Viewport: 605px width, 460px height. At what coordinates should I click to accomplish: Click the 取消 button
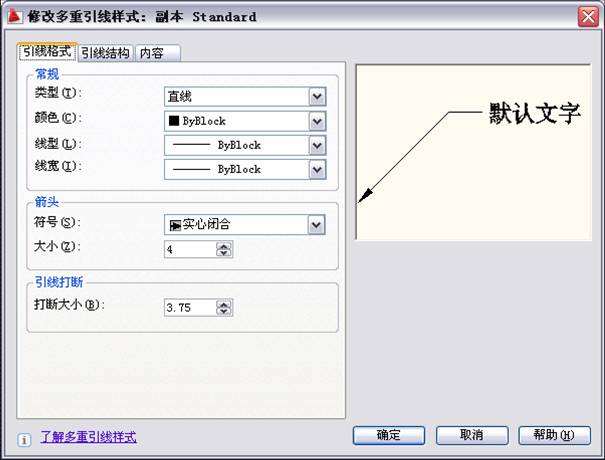(472, 435)
